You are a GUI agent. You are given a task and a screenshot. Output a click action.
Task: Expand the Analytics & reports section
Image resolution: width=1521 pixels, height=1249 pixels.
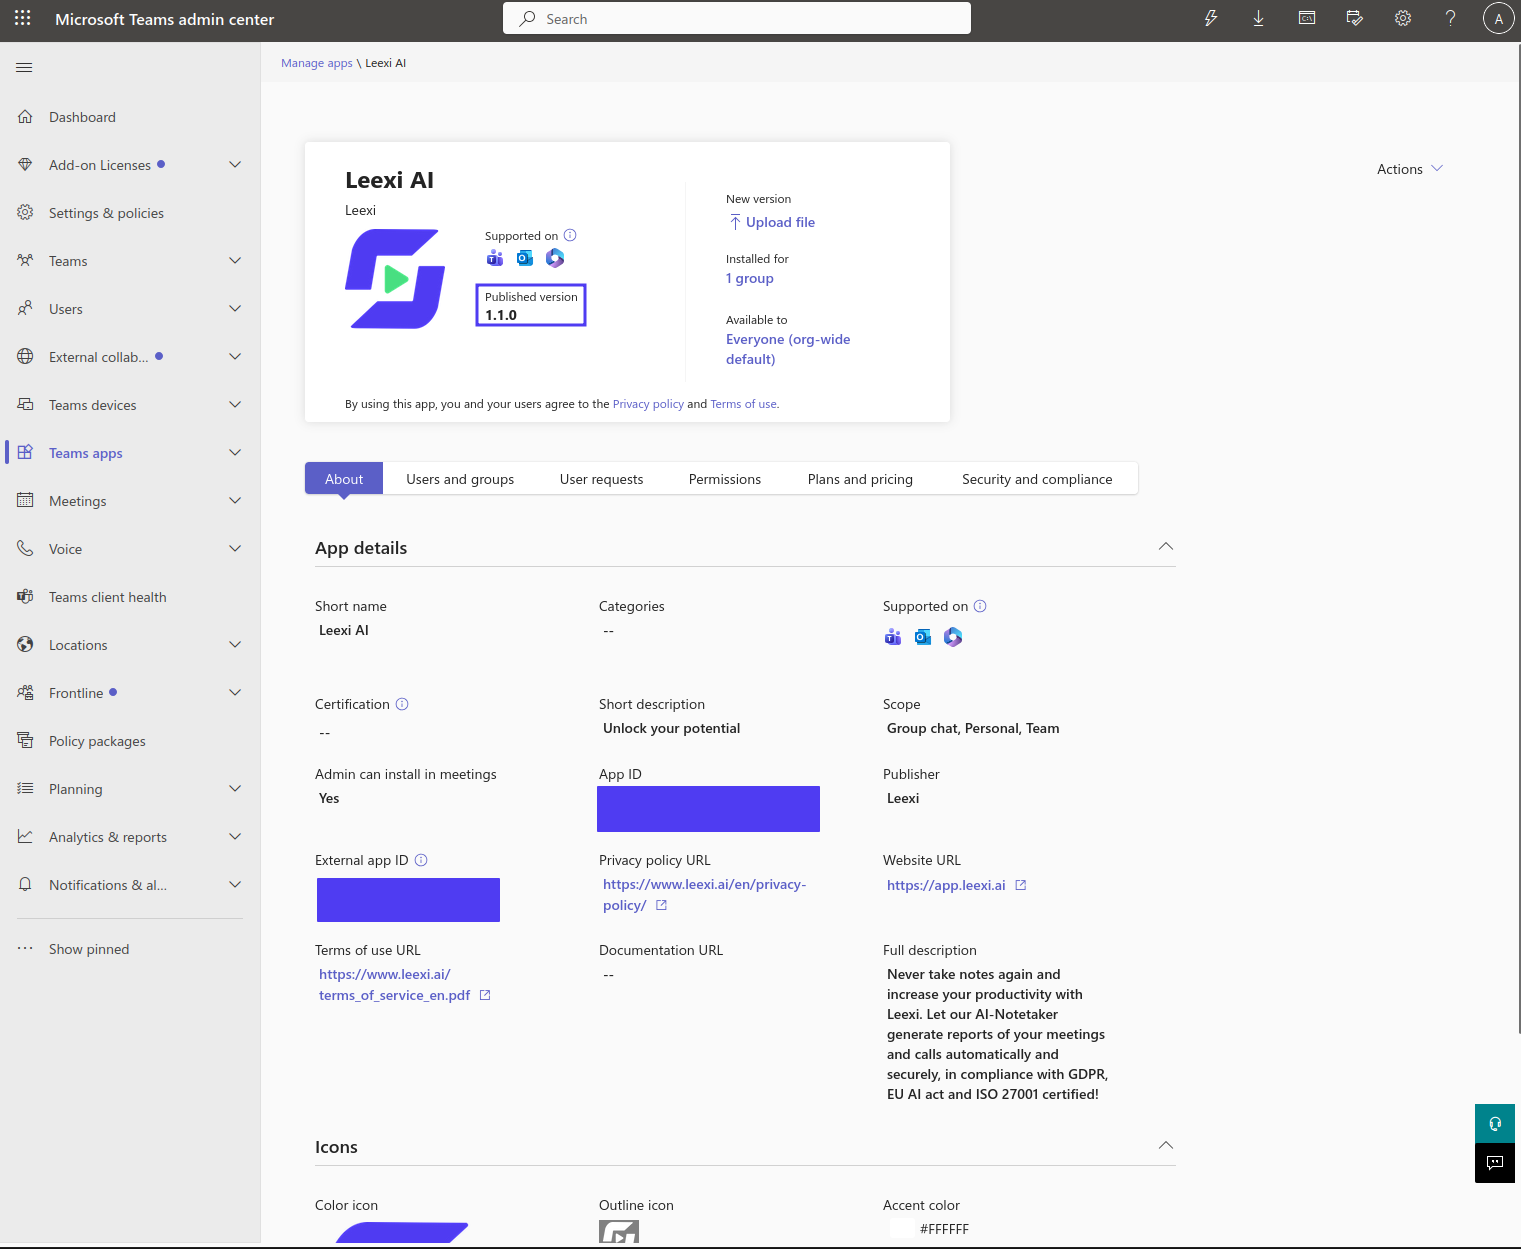[x=235, y=837]
